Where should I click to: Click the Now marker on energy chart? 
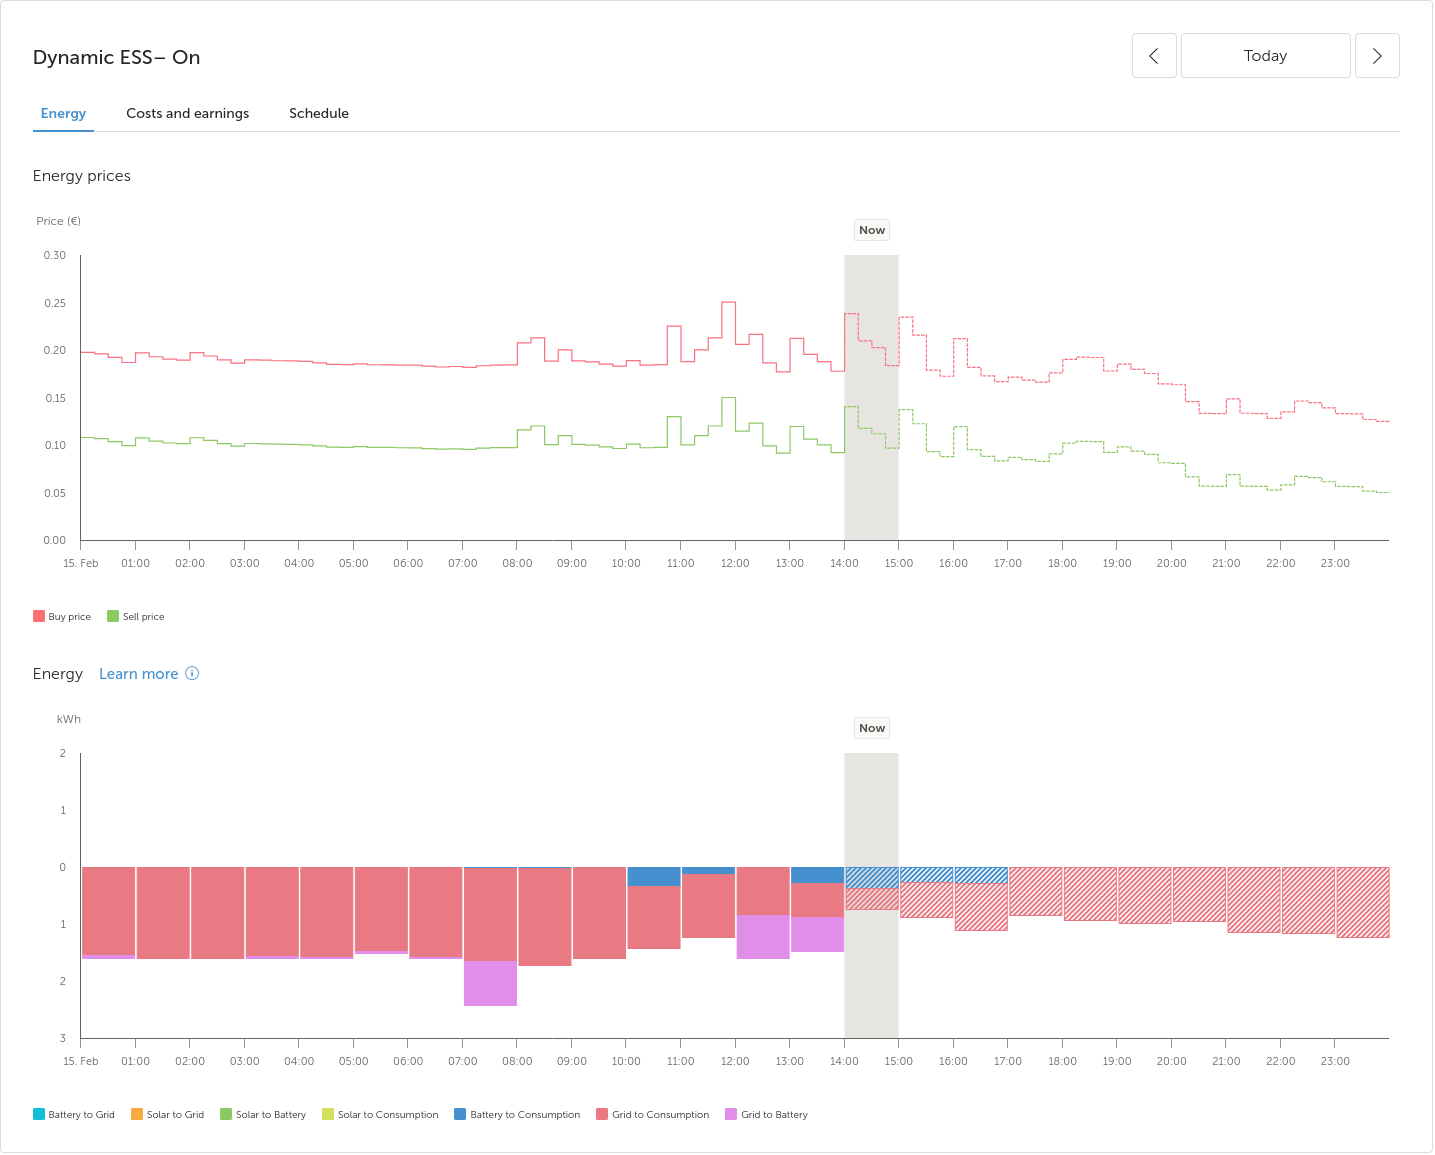click(x=871, y=728)
